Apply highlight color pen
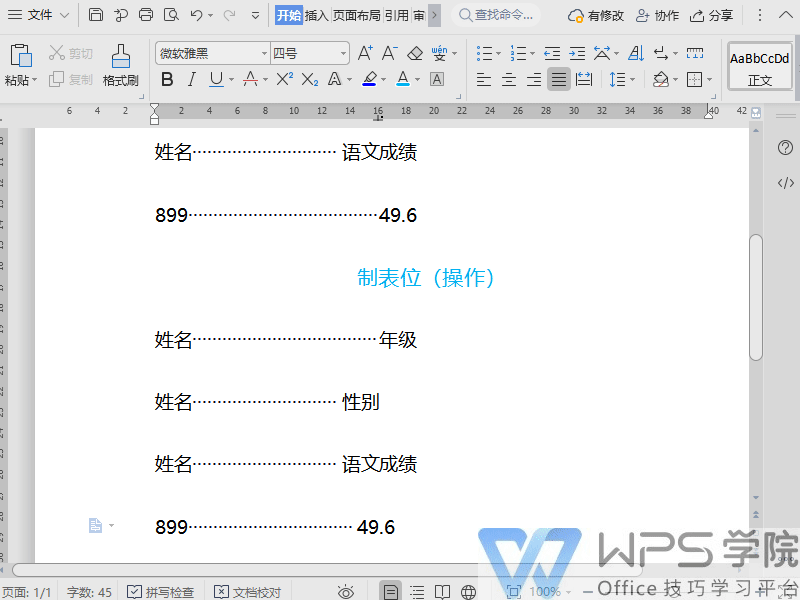The image size is (800, 600). tap(369, 79)
